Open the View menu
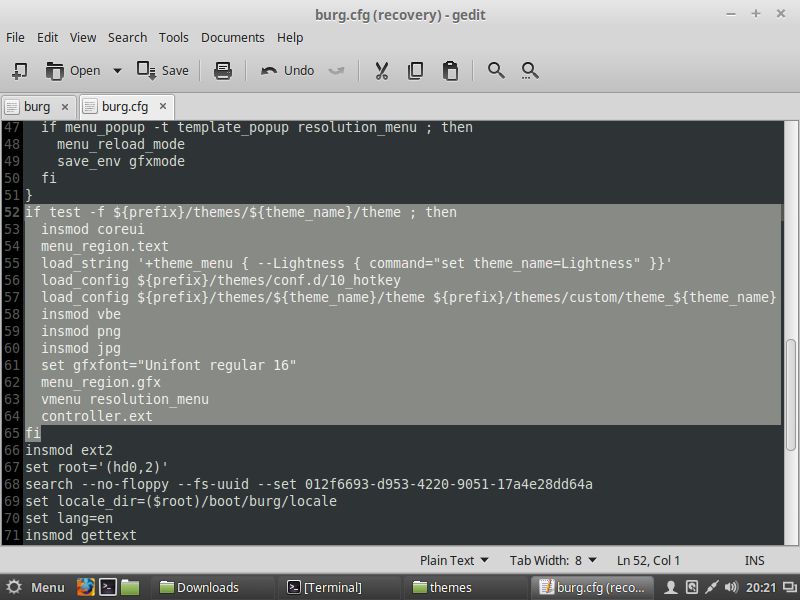The height and width of the screenshot is (600, 800). click(x=83, y=38)
